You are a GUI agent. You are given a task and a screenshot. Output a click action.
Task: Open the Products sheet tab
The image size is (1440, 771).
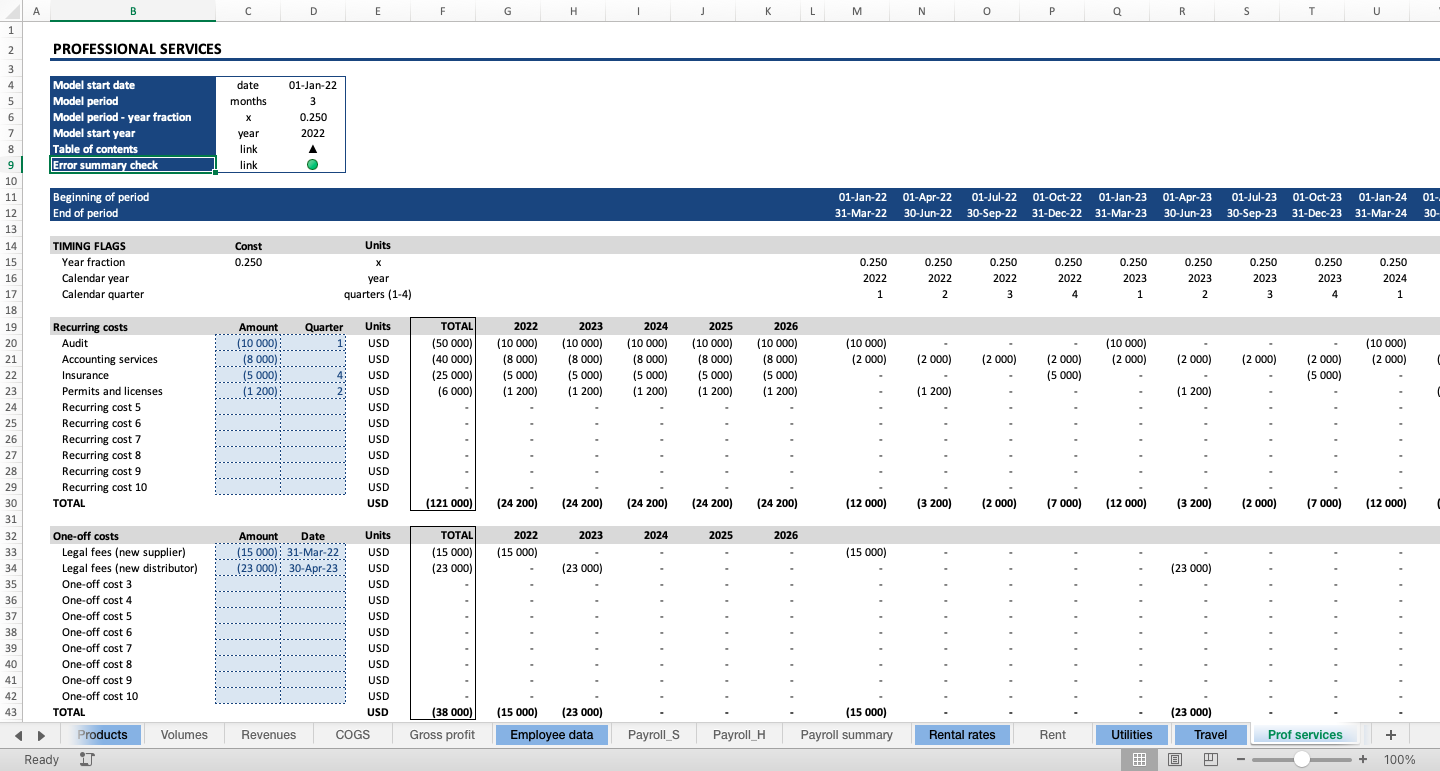[x=103, y=735]
